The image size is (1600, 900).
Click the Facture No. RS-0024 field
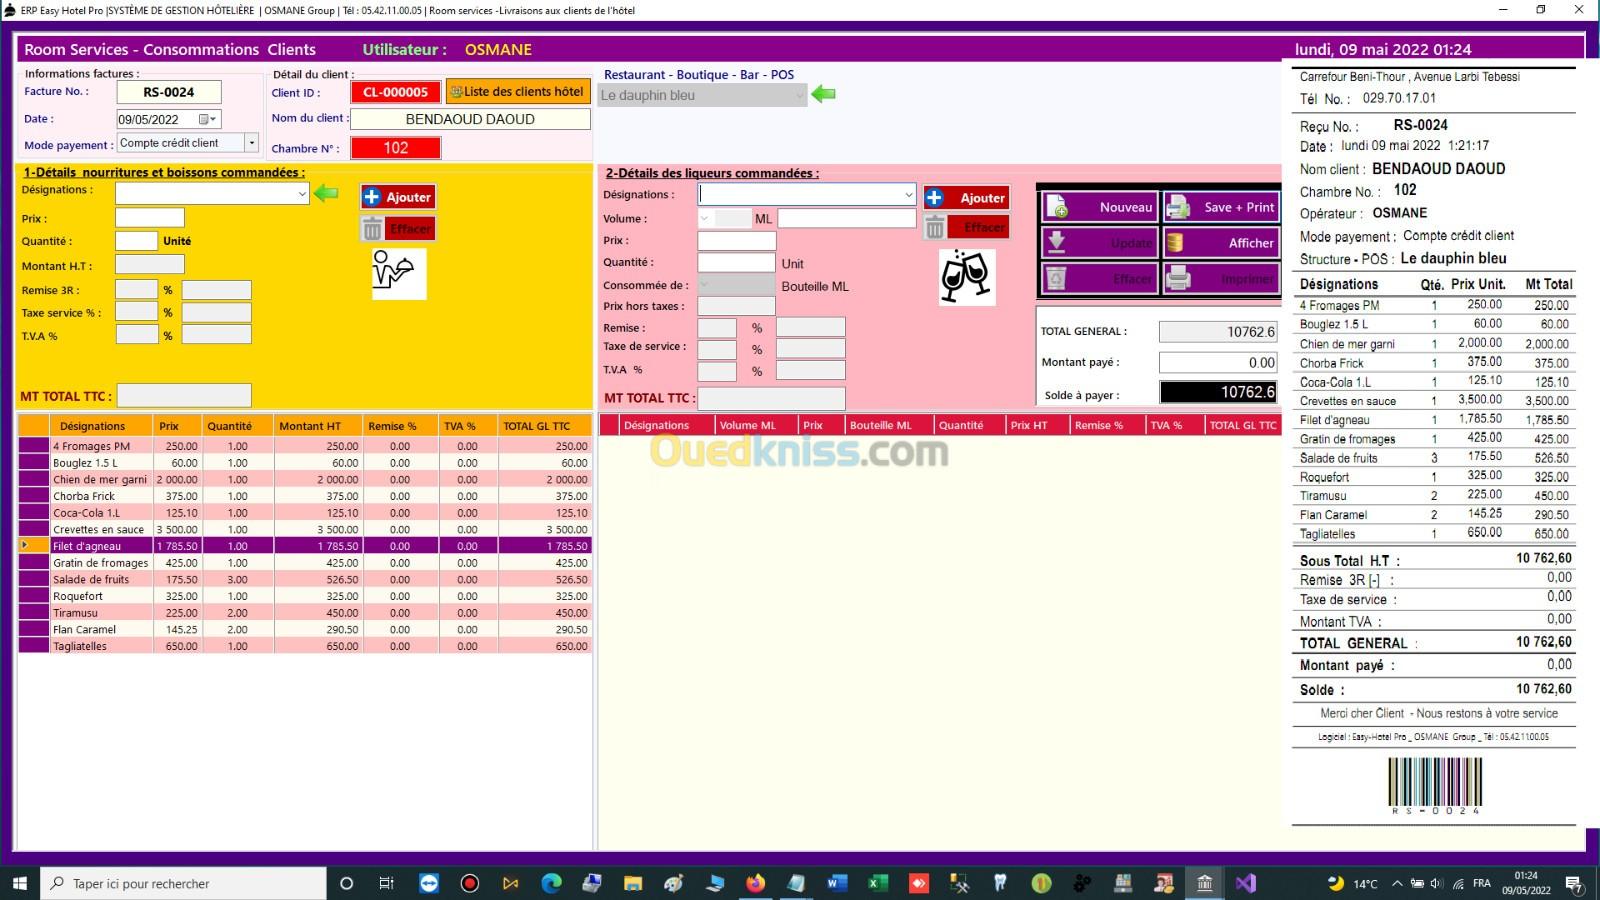(169, 92)
